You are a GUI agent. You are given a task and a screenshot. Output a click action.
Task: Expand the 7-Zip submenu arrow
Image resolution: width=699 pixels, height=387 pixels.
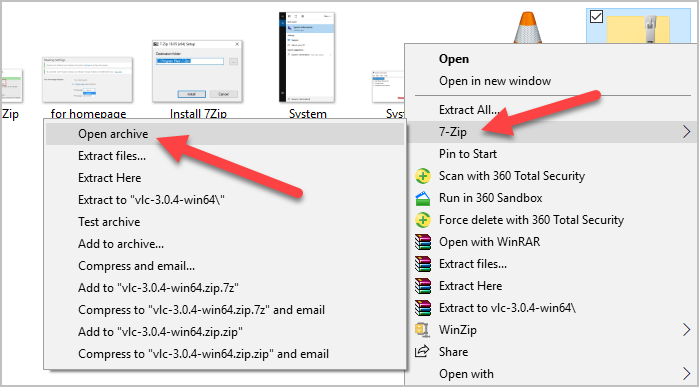(686, 132)
